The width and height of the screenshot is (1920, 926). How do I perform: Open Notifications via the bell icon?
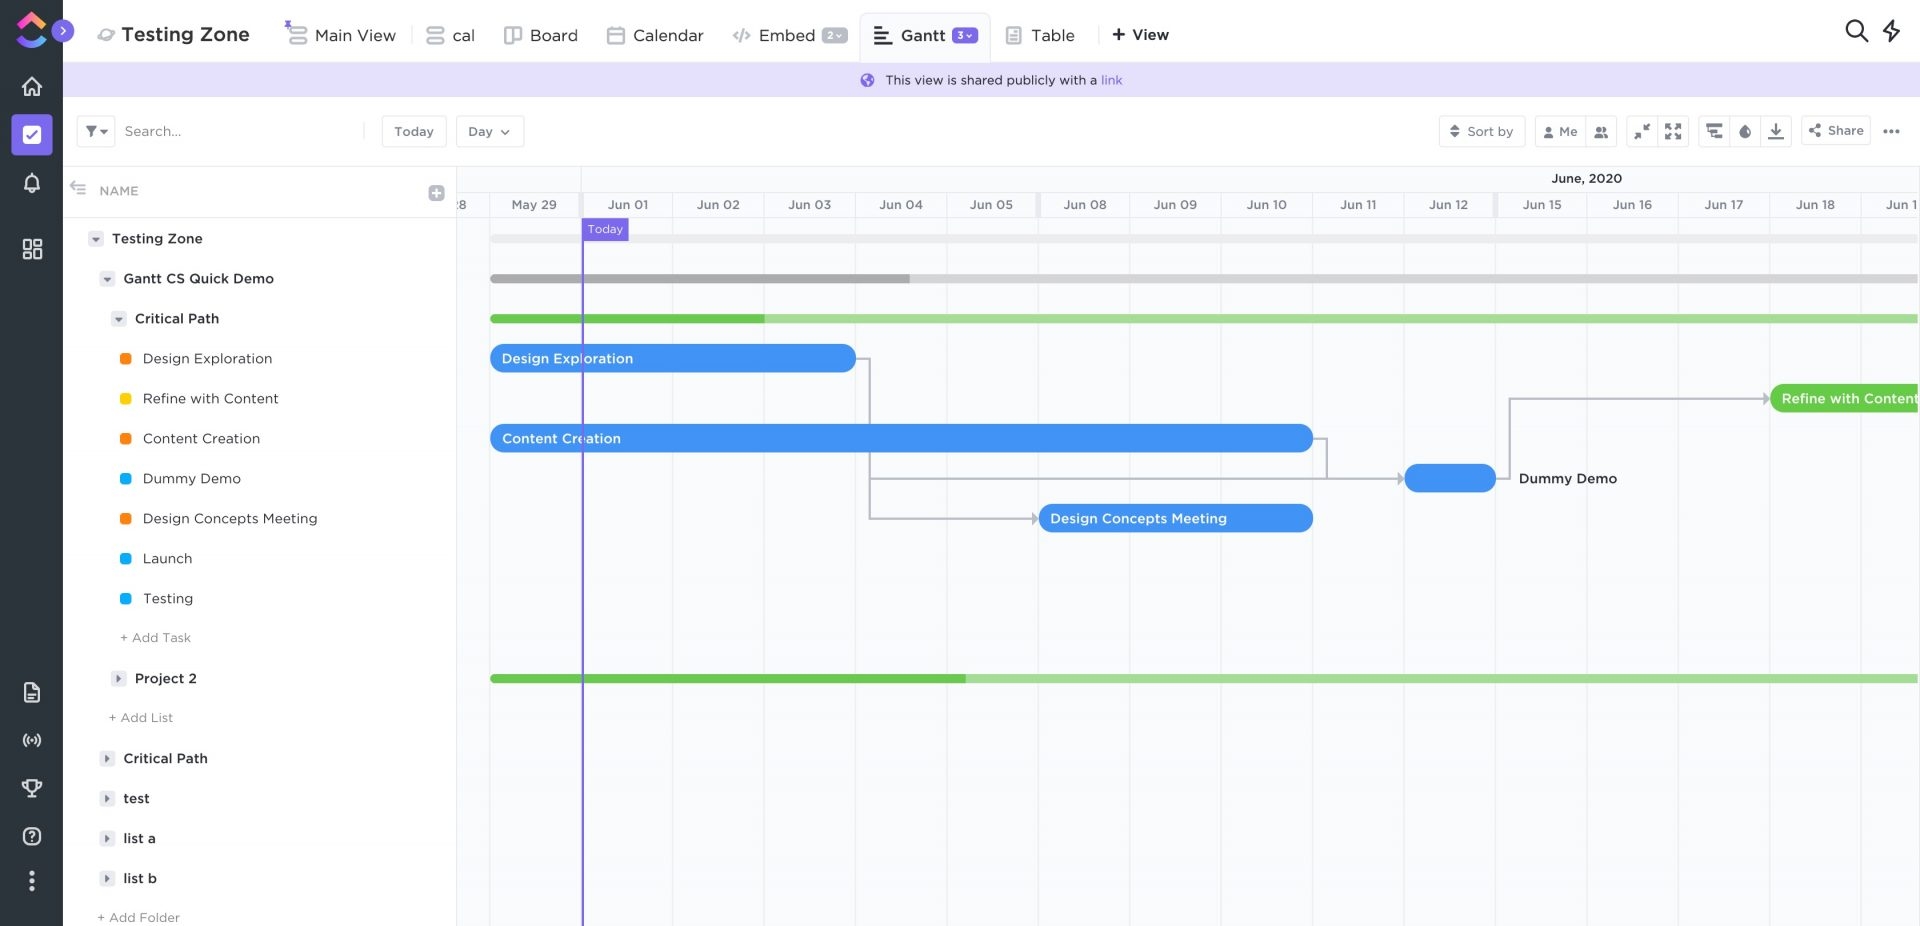coord(32,183)
